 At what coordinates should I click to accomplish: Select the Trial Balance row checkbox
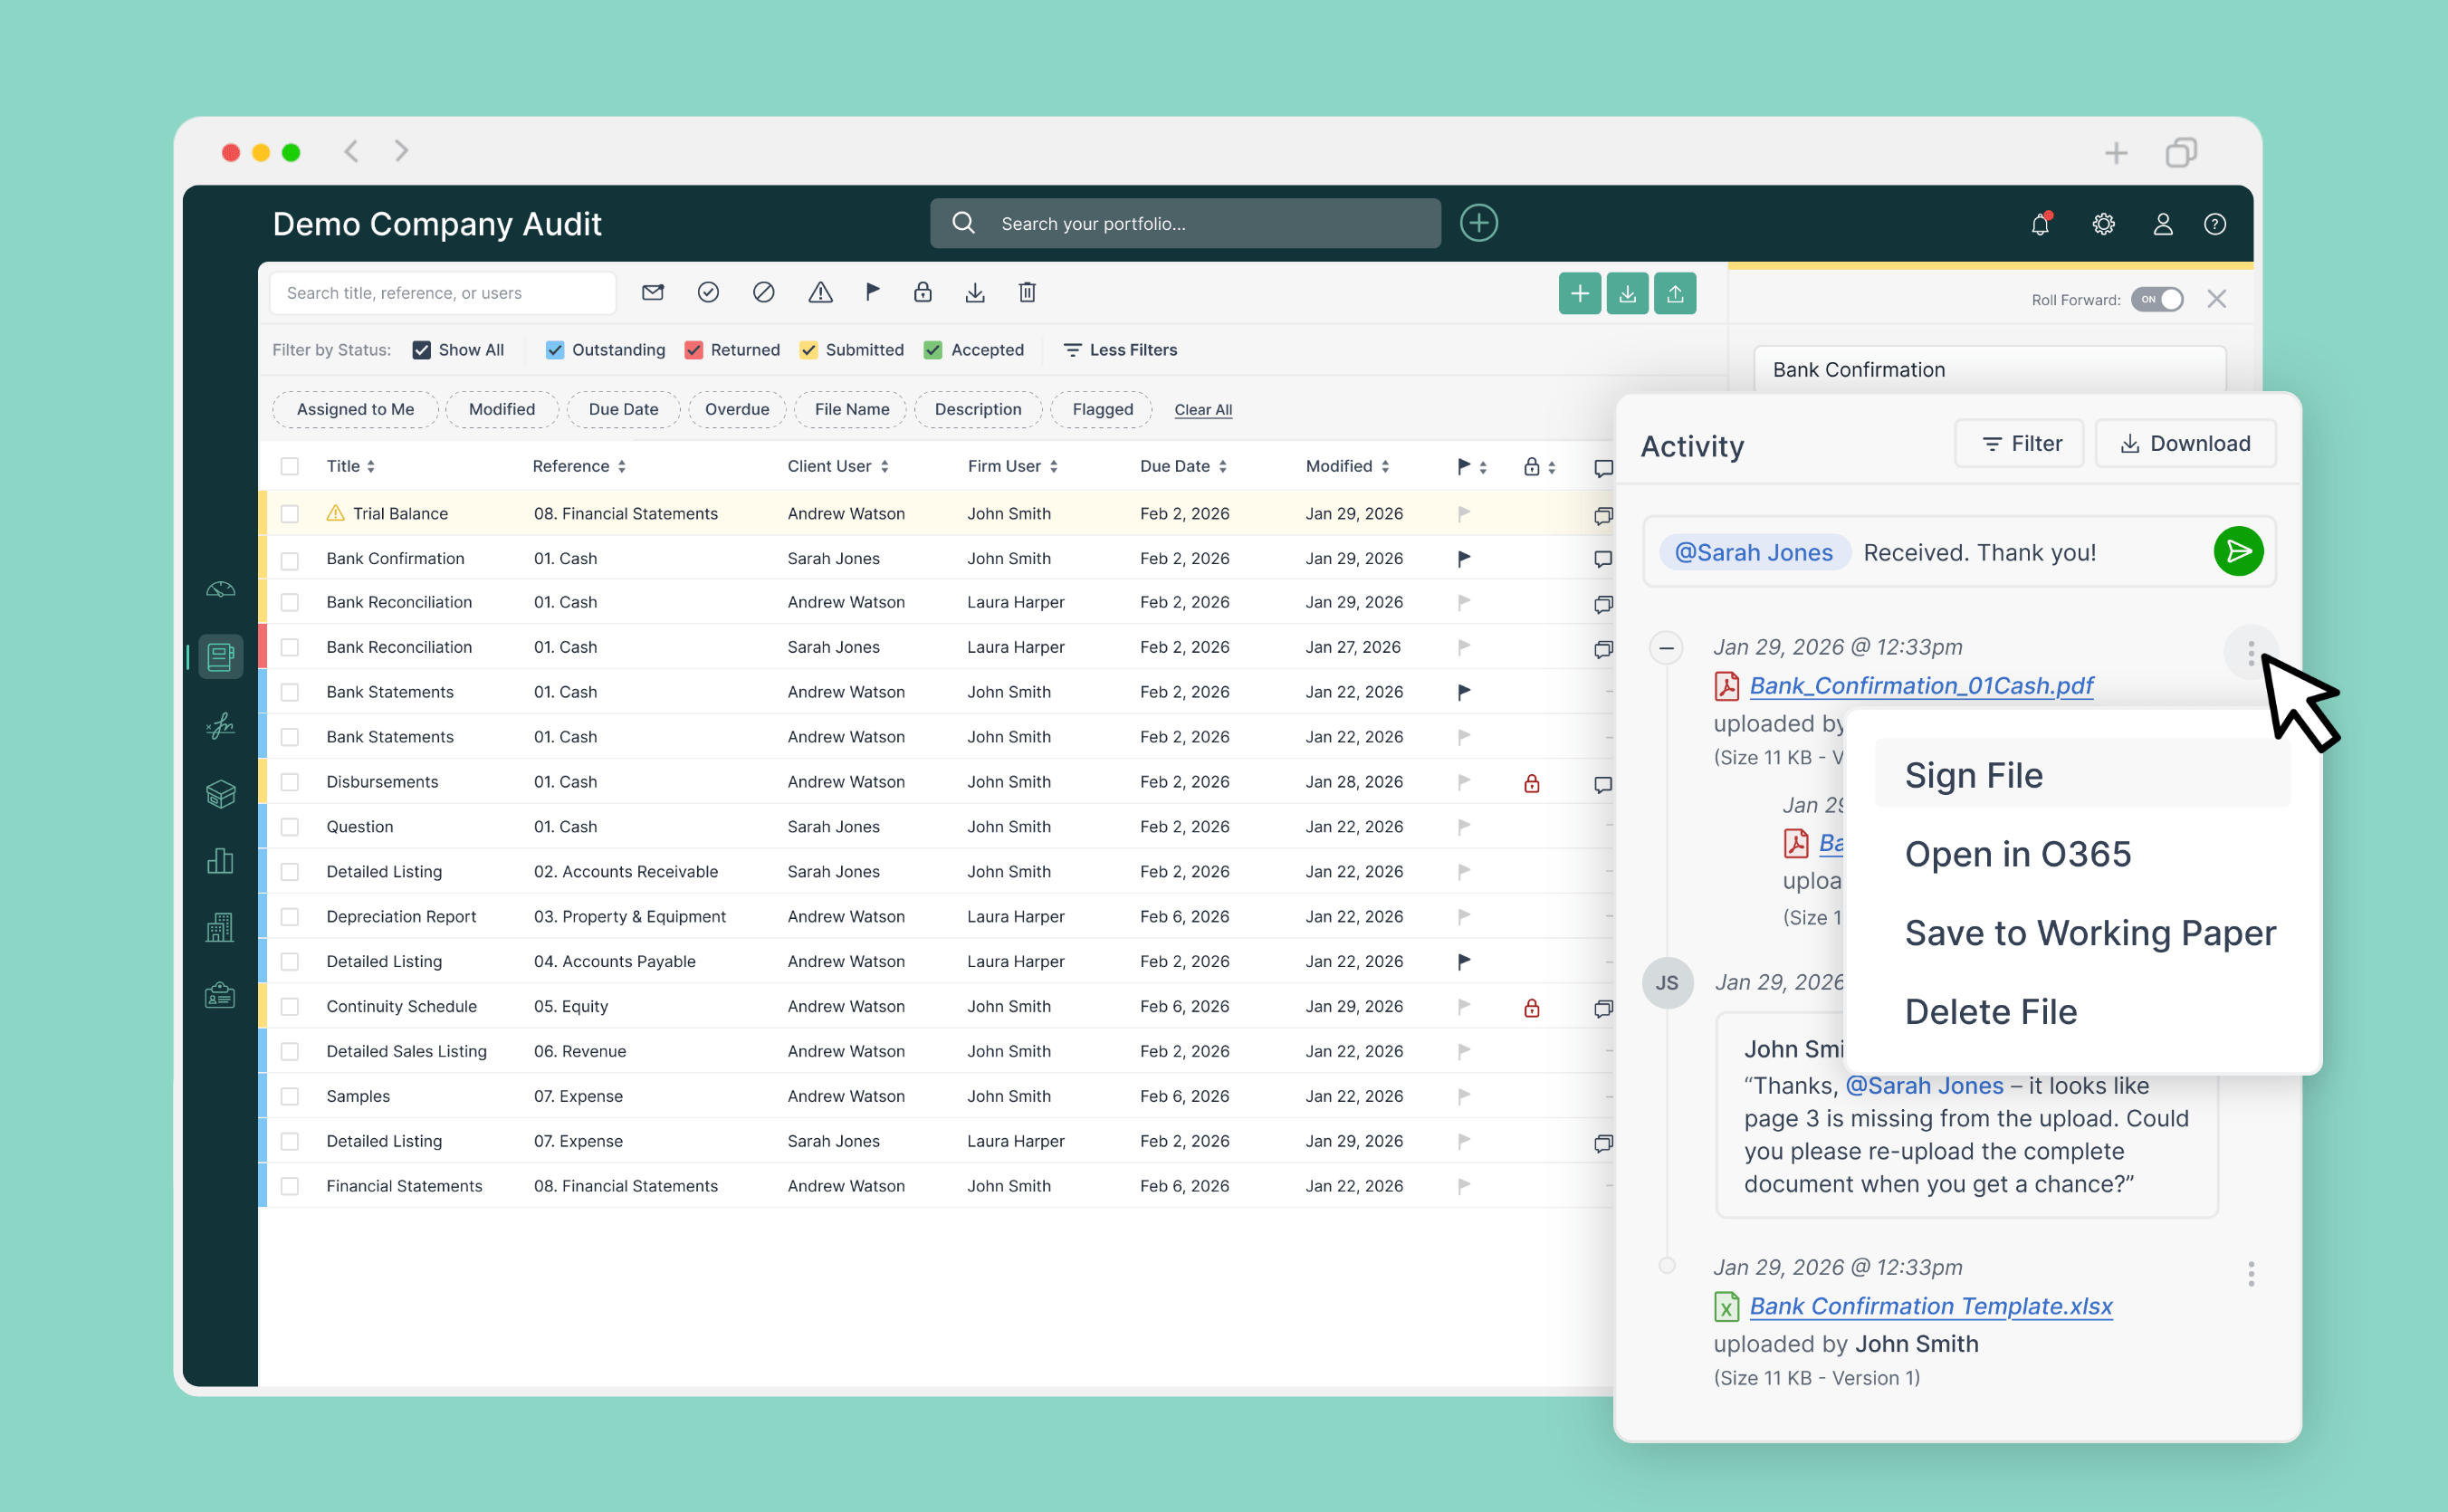[290, 514]
